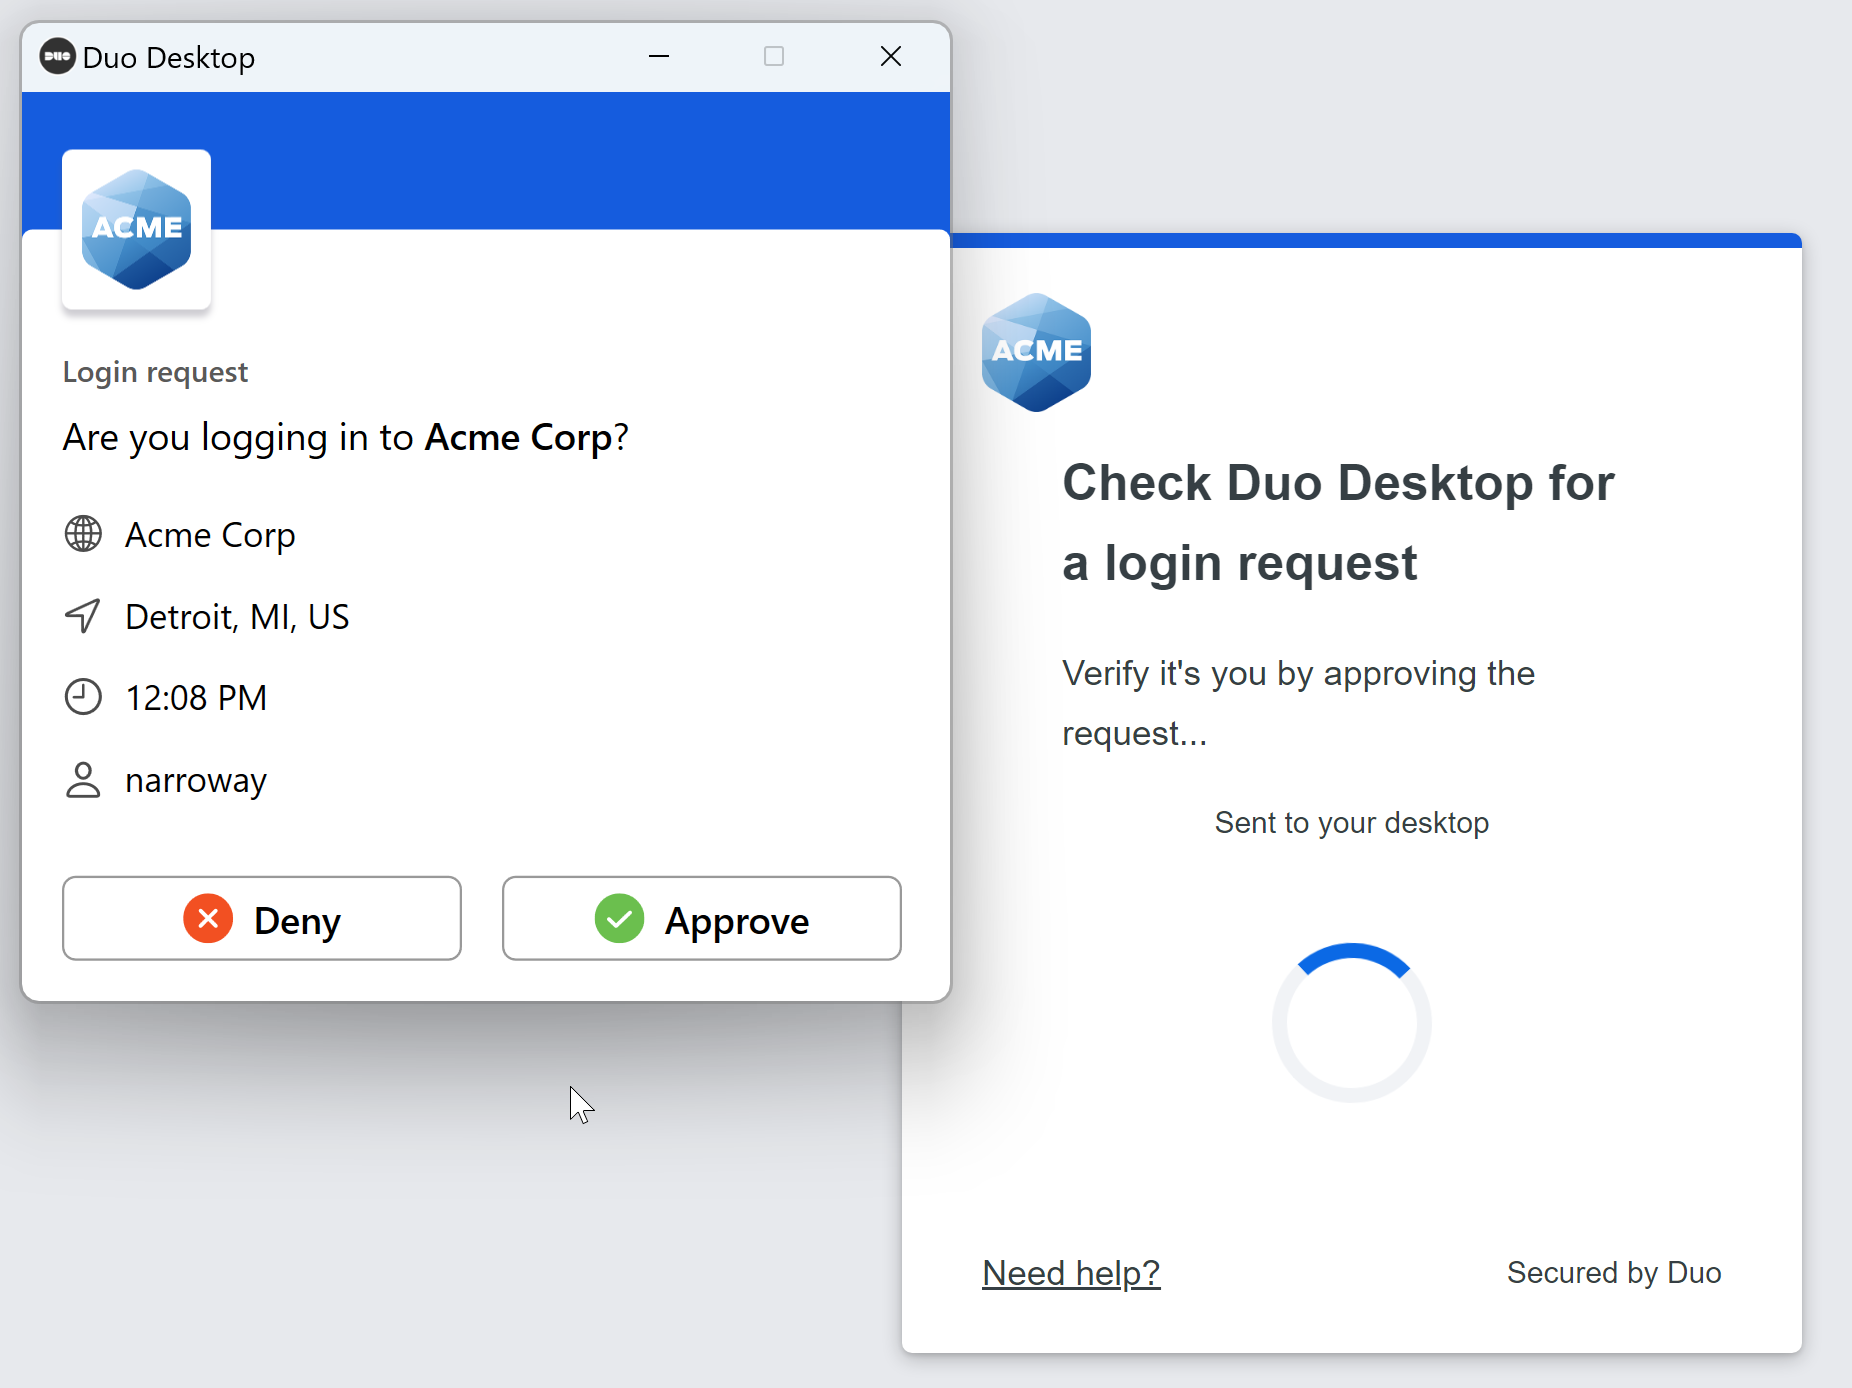Approve the Acme Corp login request
Screen dimensions: 1852x1388
[701, 918]
